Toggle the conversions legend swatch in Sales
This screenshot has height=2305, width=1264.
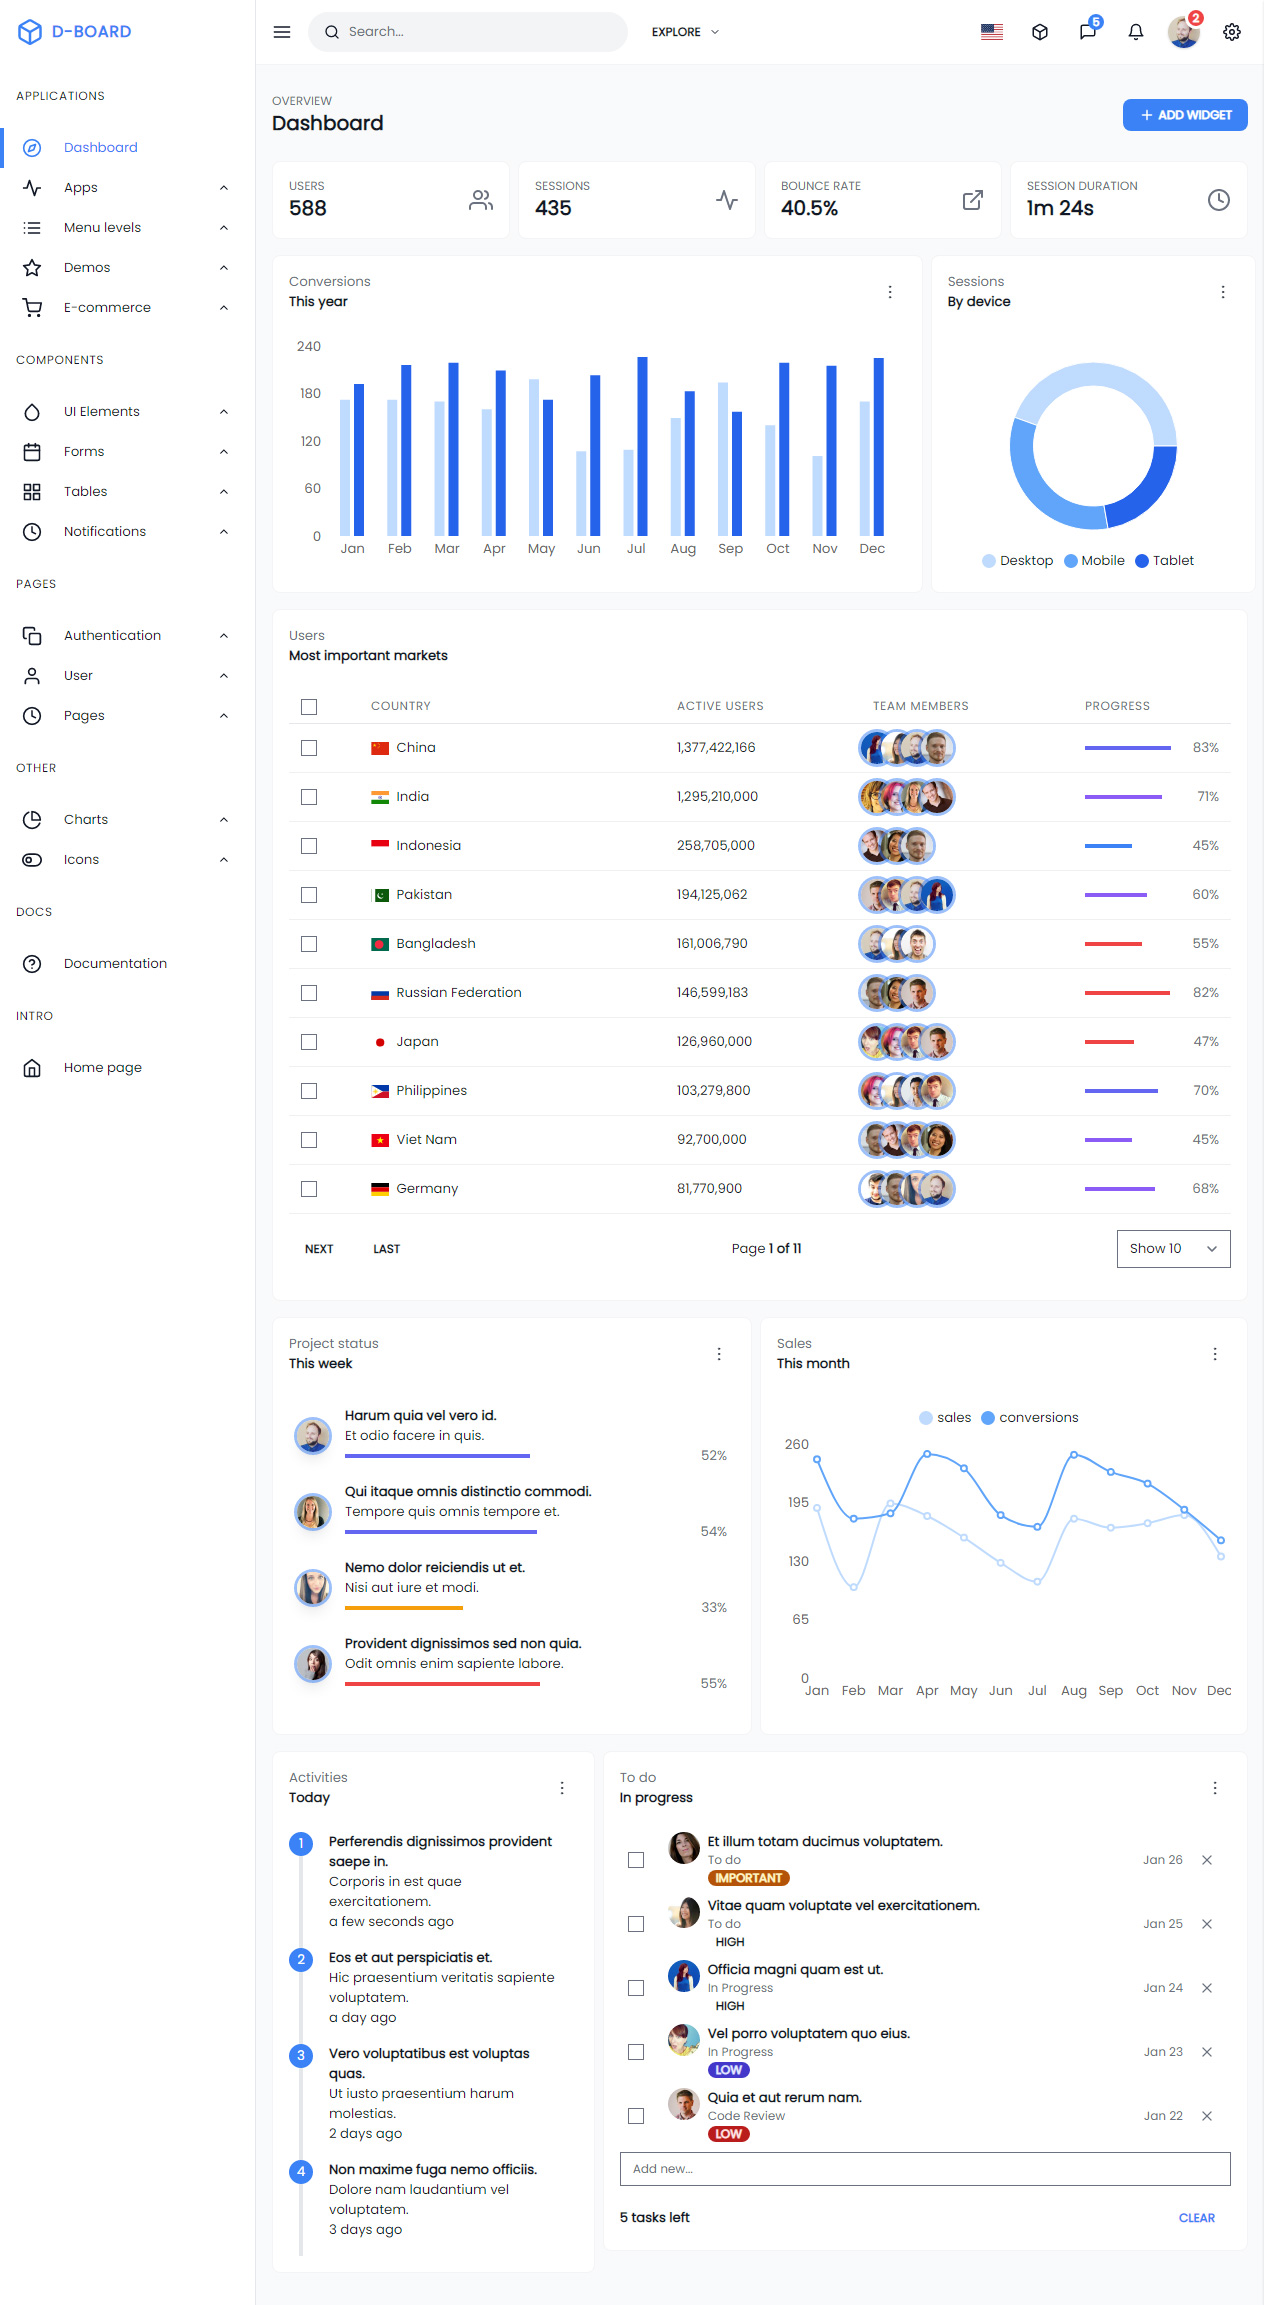pos(988,1418)
